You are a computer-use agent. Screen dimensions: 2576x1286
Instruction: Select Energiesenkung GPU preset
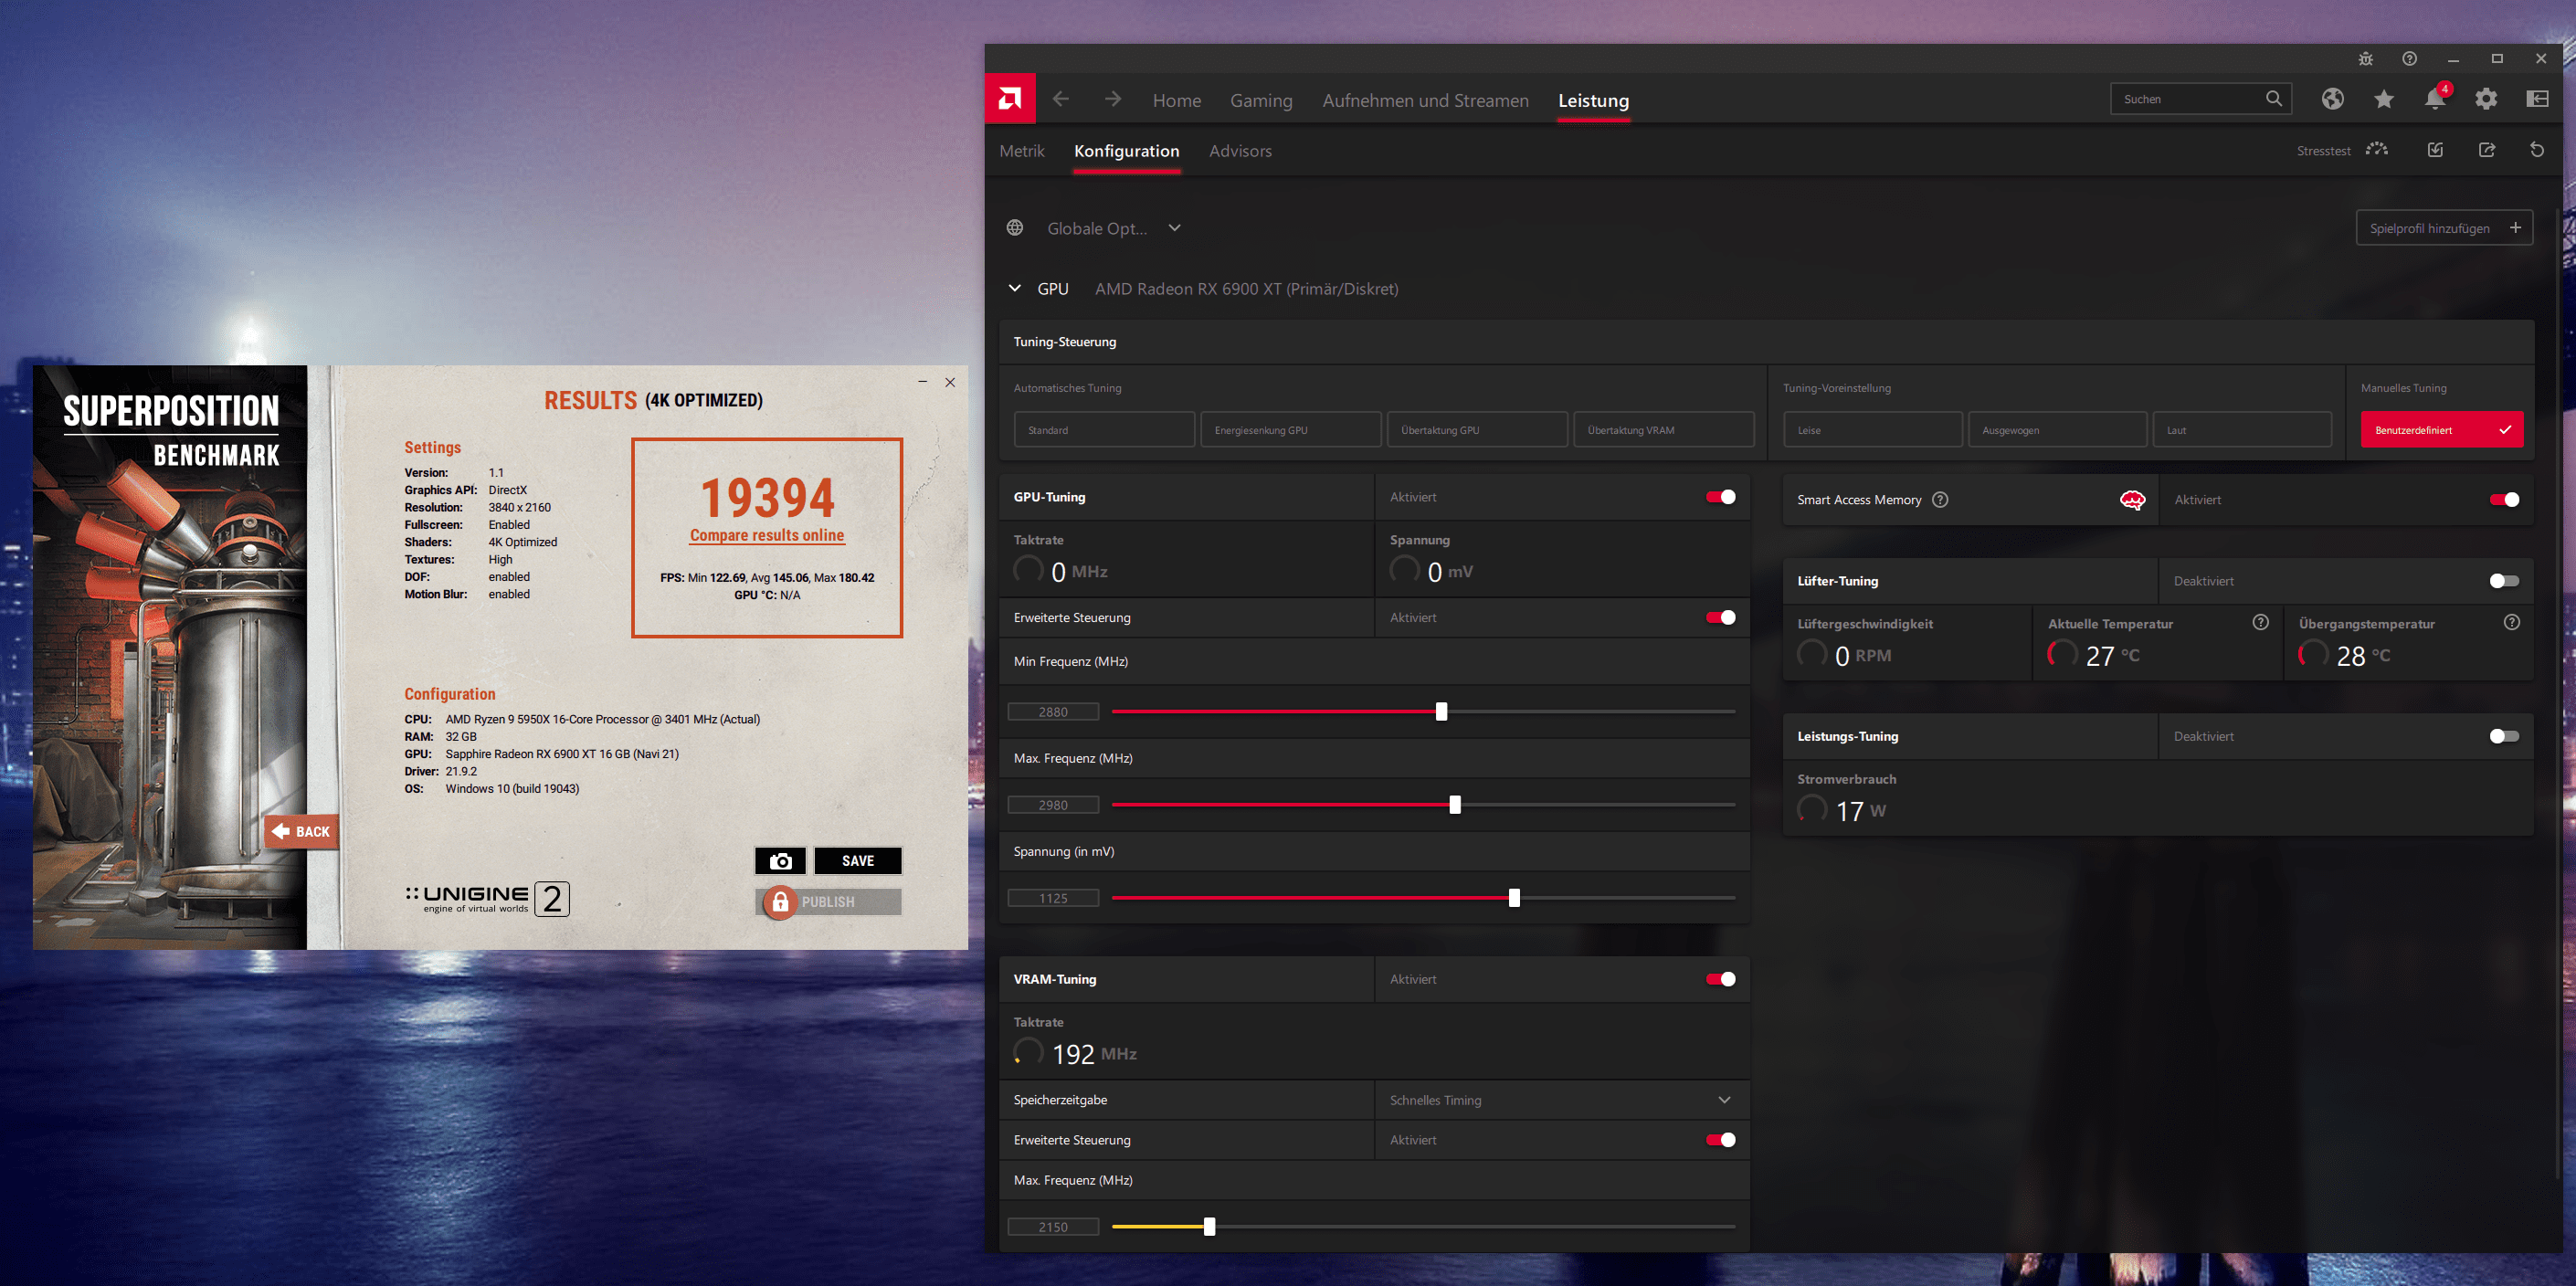1290,430
